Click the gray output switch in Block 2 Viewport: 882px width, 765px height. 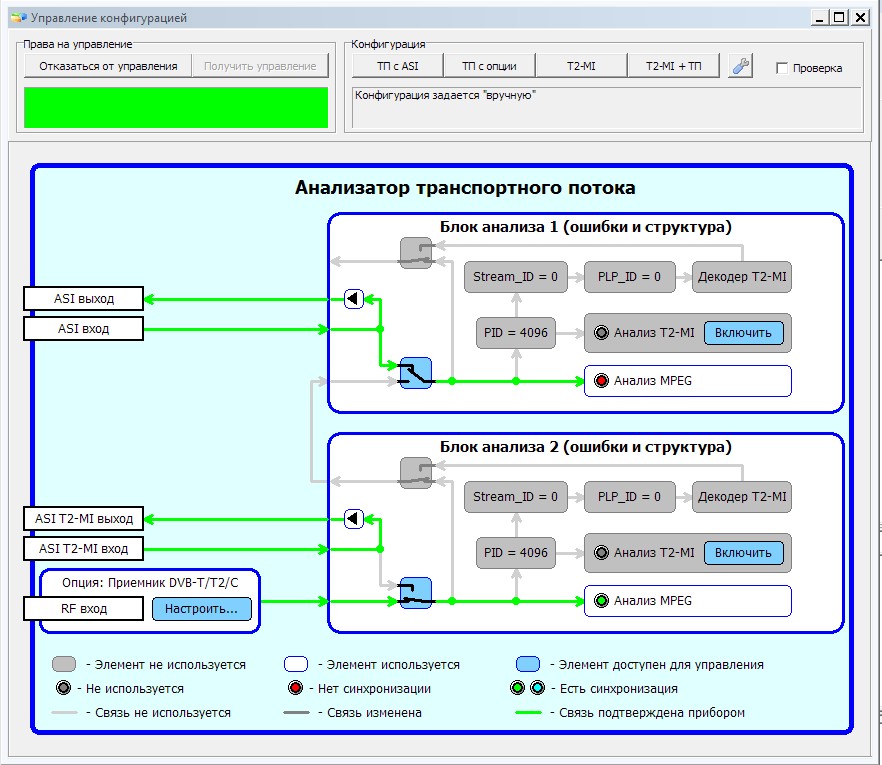click(416, 472)
